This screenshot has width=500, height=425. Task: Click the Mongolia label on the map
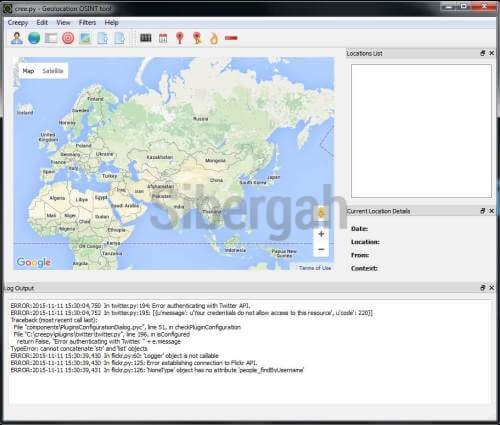pos(215,161)
